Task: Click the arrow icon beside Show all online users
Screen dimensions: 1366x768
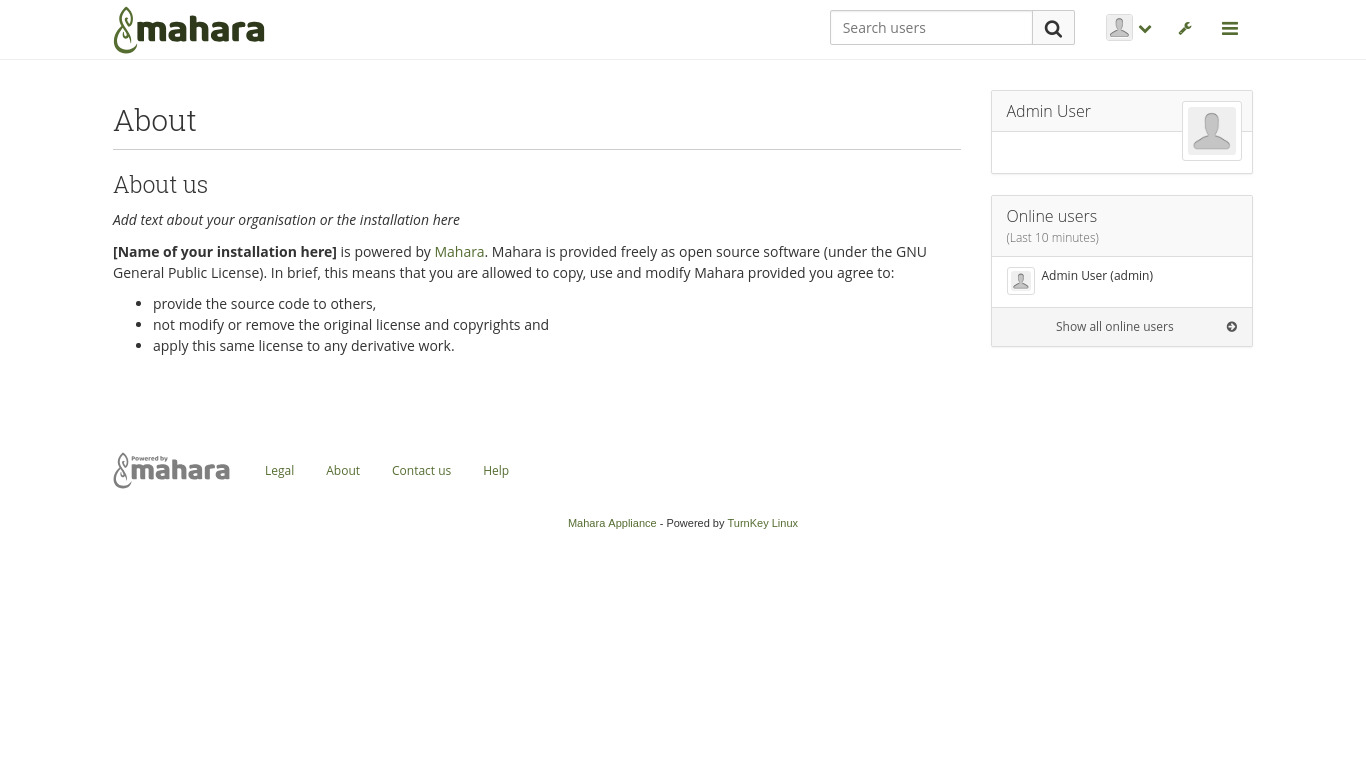Action: pyautogui.click(x=1231, y=327)
